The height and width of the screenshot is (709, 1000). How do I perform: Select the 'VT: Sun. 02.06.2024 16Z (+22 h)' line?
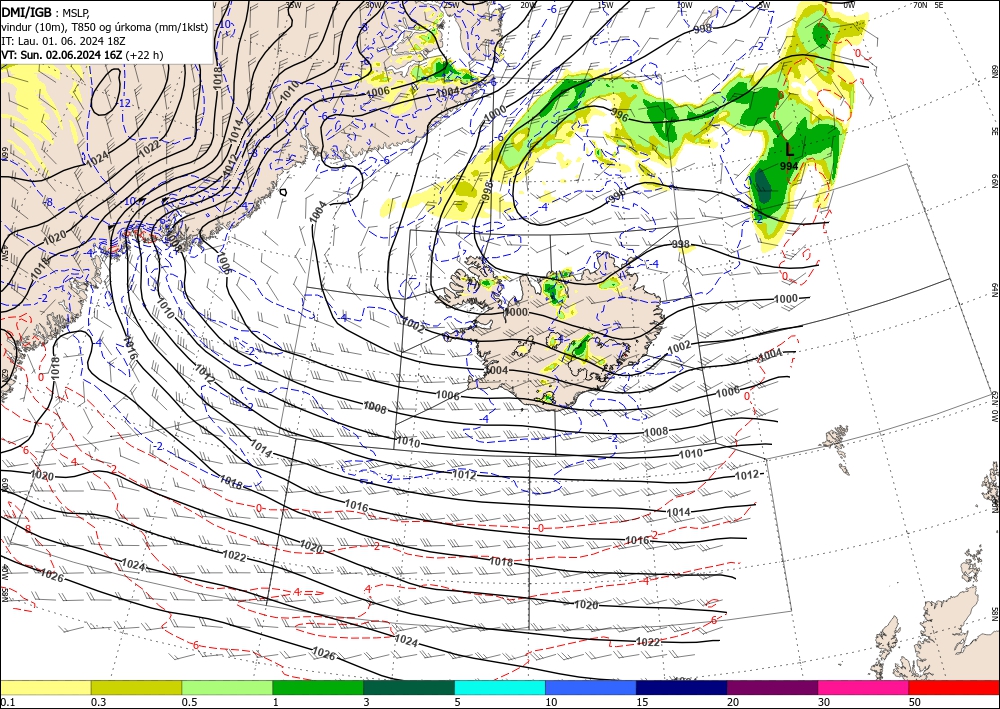82,55
